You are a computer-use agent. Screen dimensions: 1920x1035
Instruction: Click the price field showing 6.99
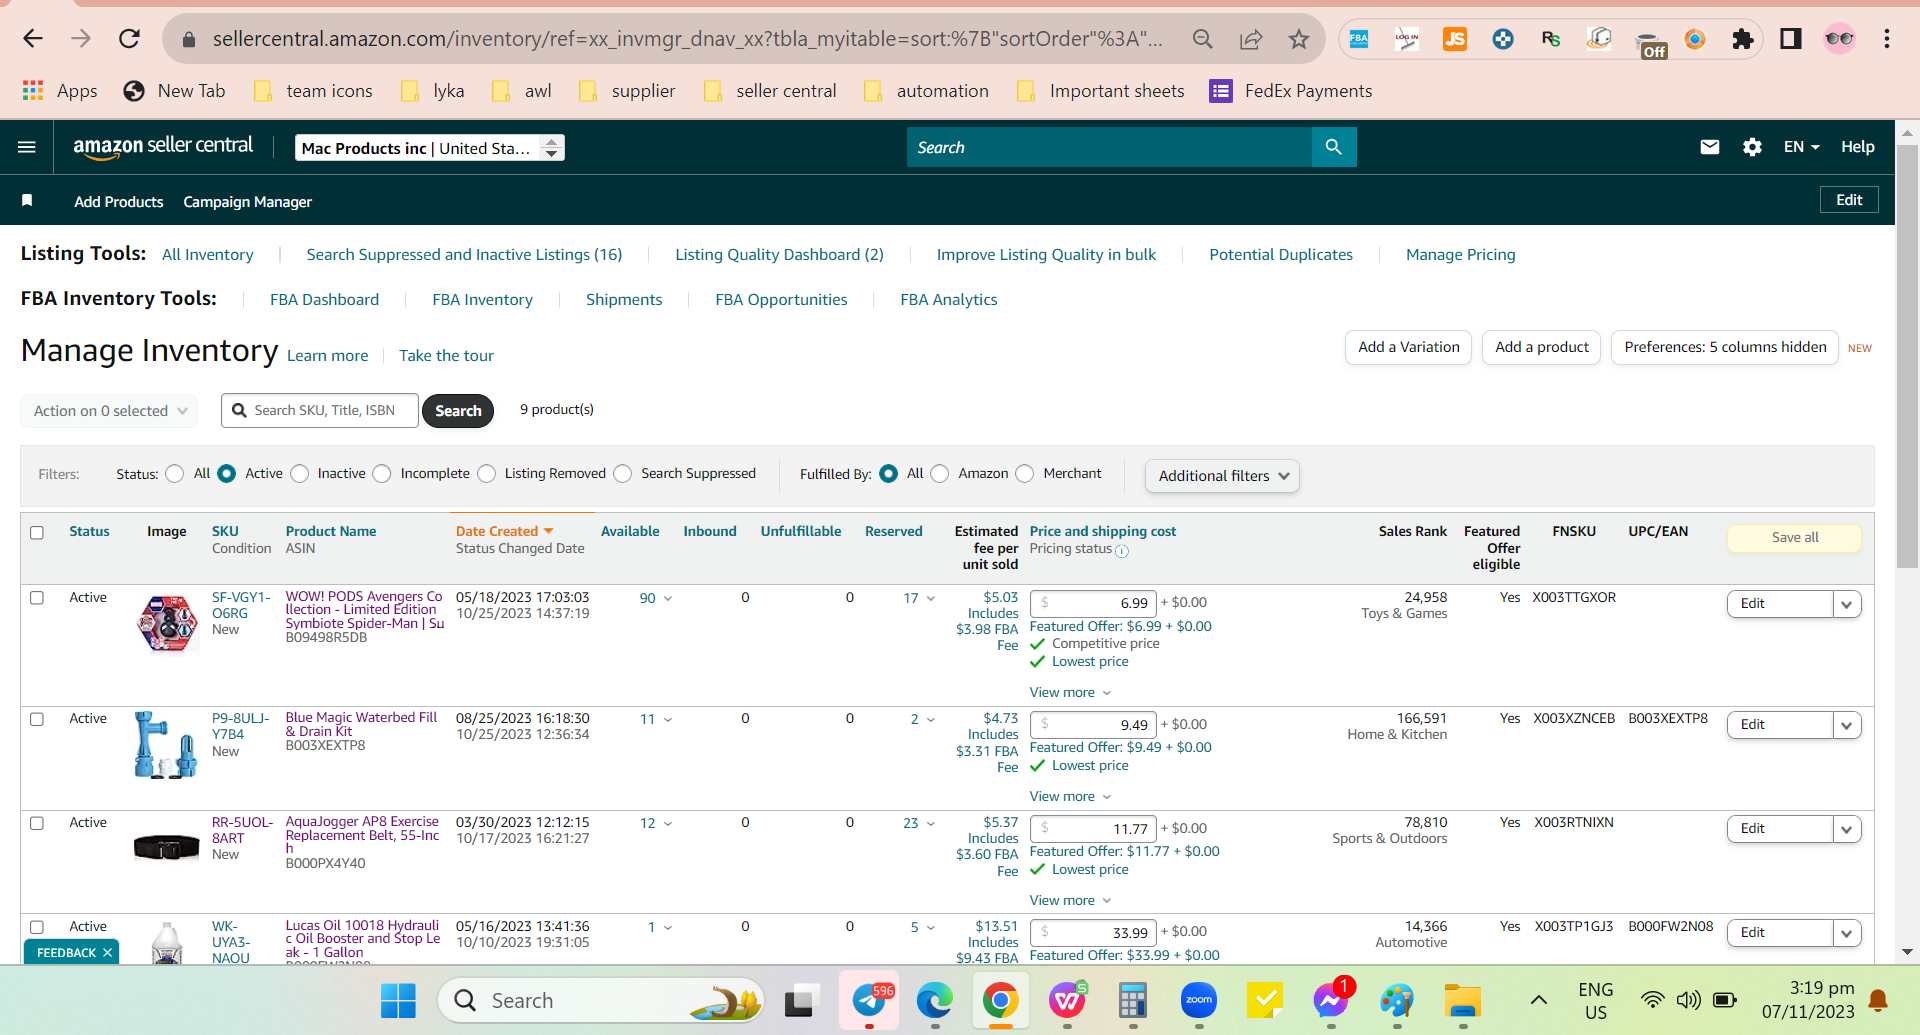tap(1093, 603)
